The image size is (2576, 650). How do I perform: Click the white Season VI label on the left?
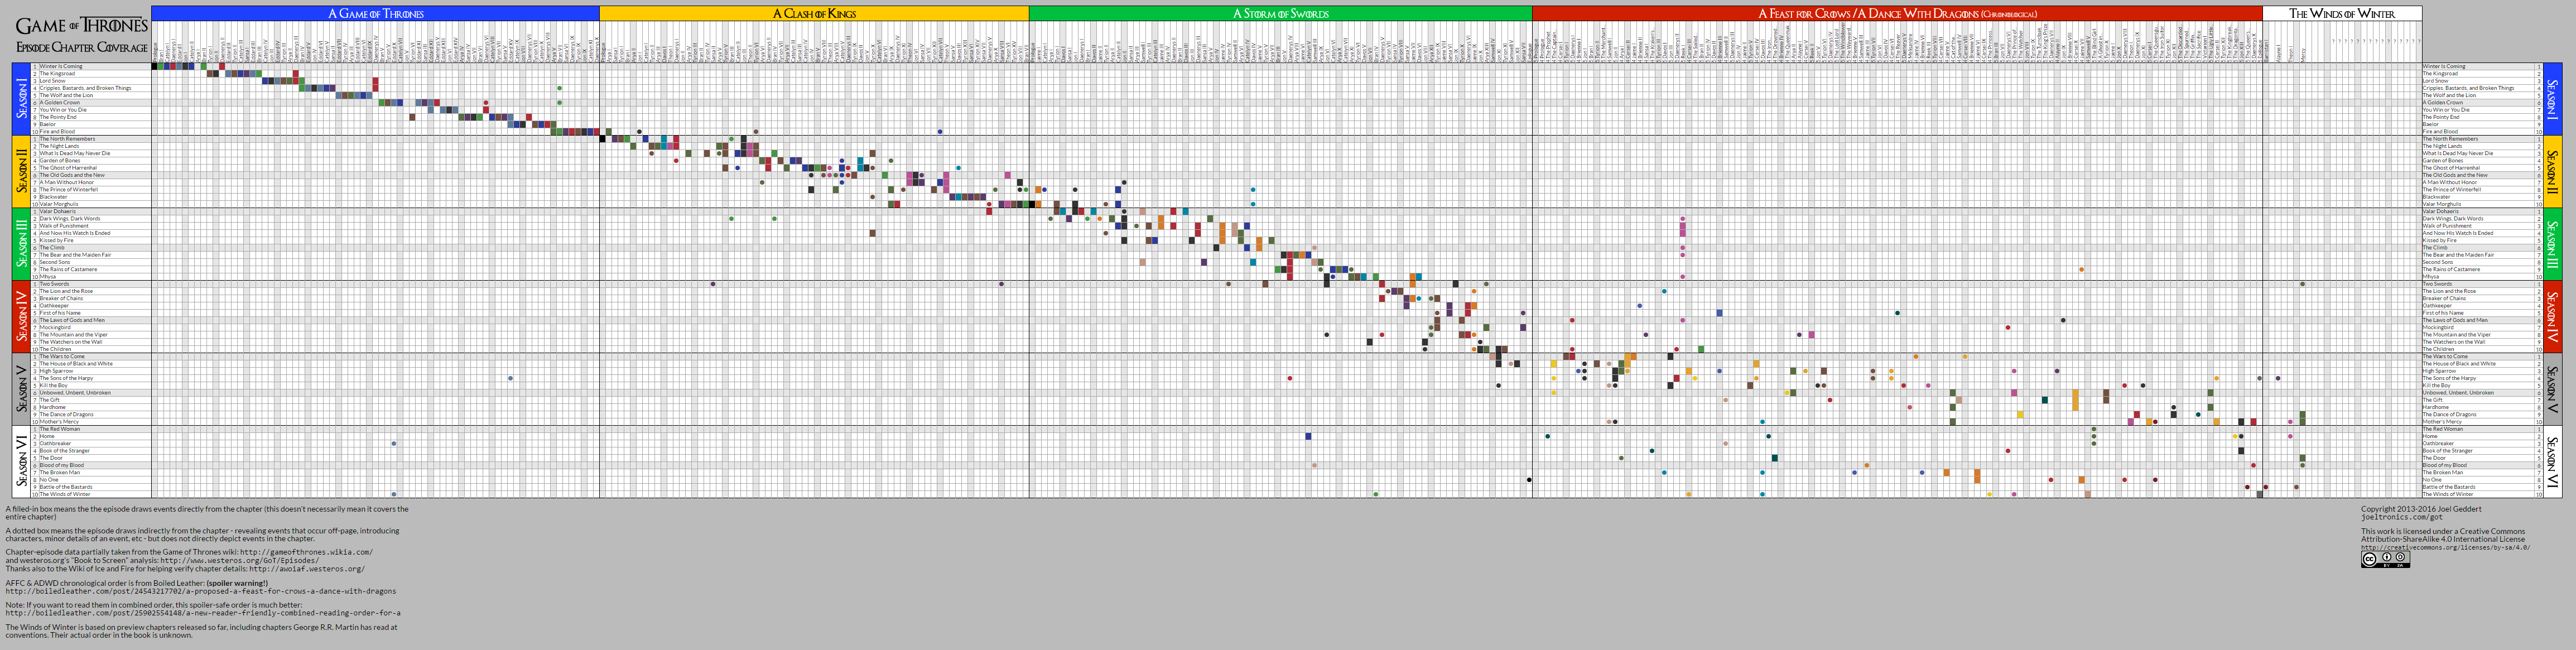pos(21,461)
